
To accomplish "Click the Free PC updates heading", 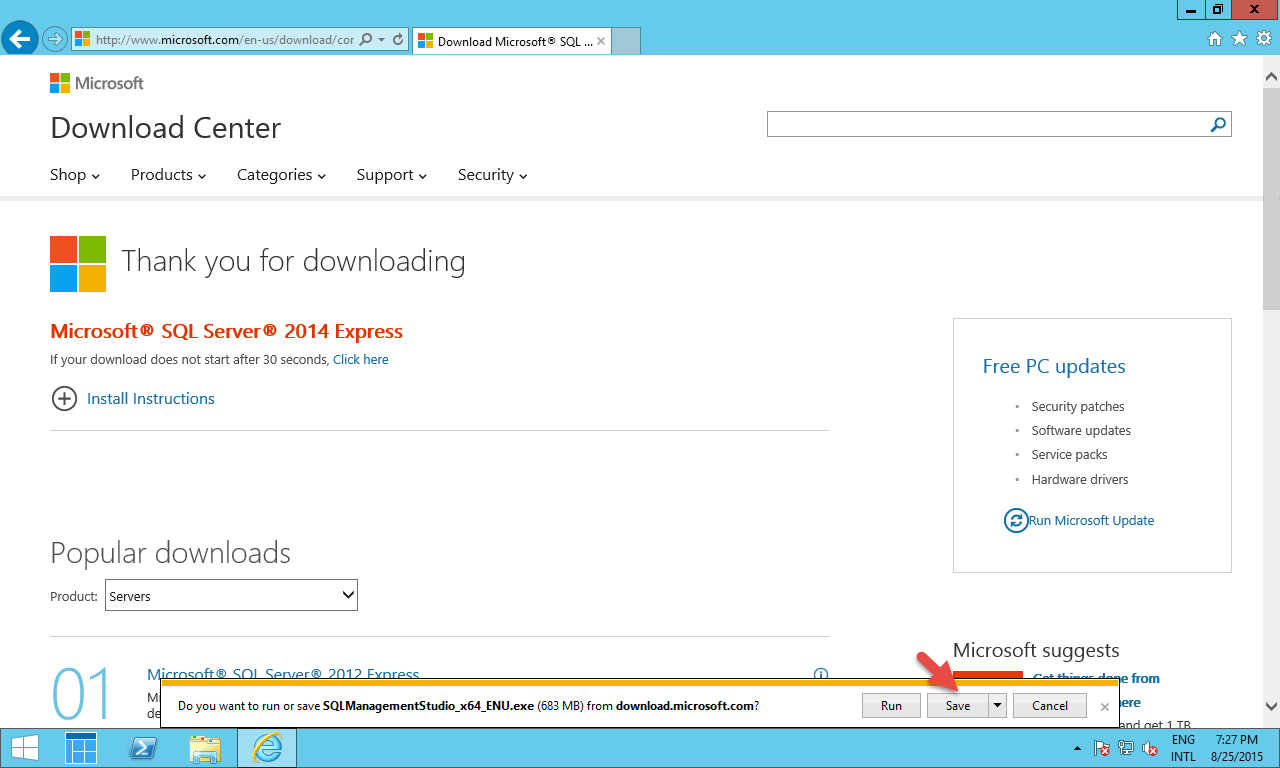I will click(x=1054, y=366).
